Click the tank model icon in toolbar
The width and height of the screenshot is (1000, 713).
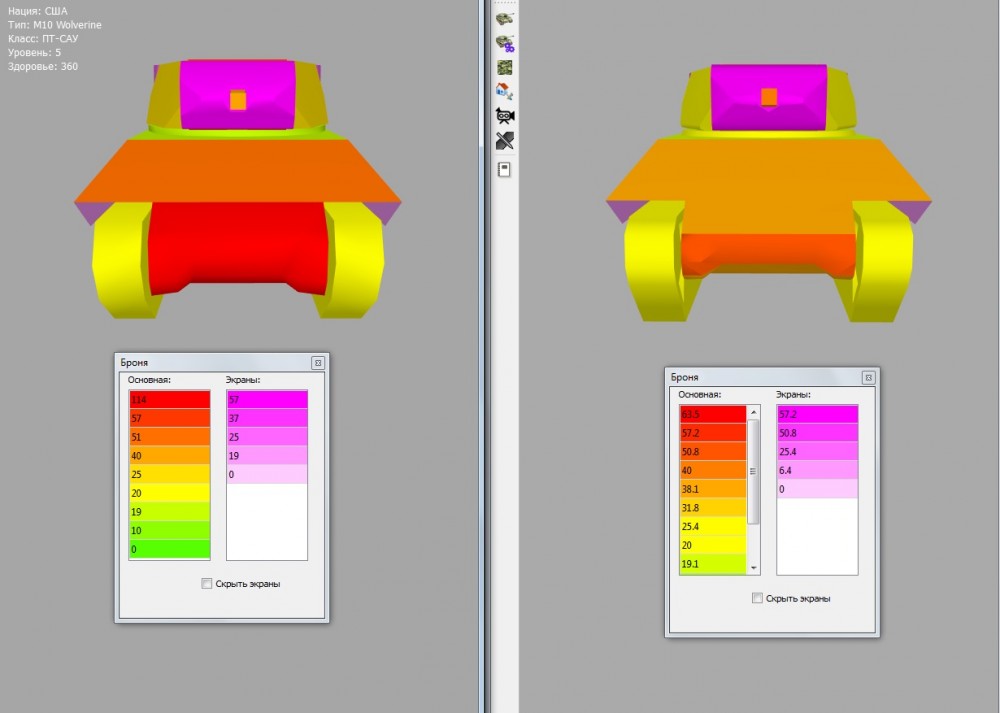point(505,17)
